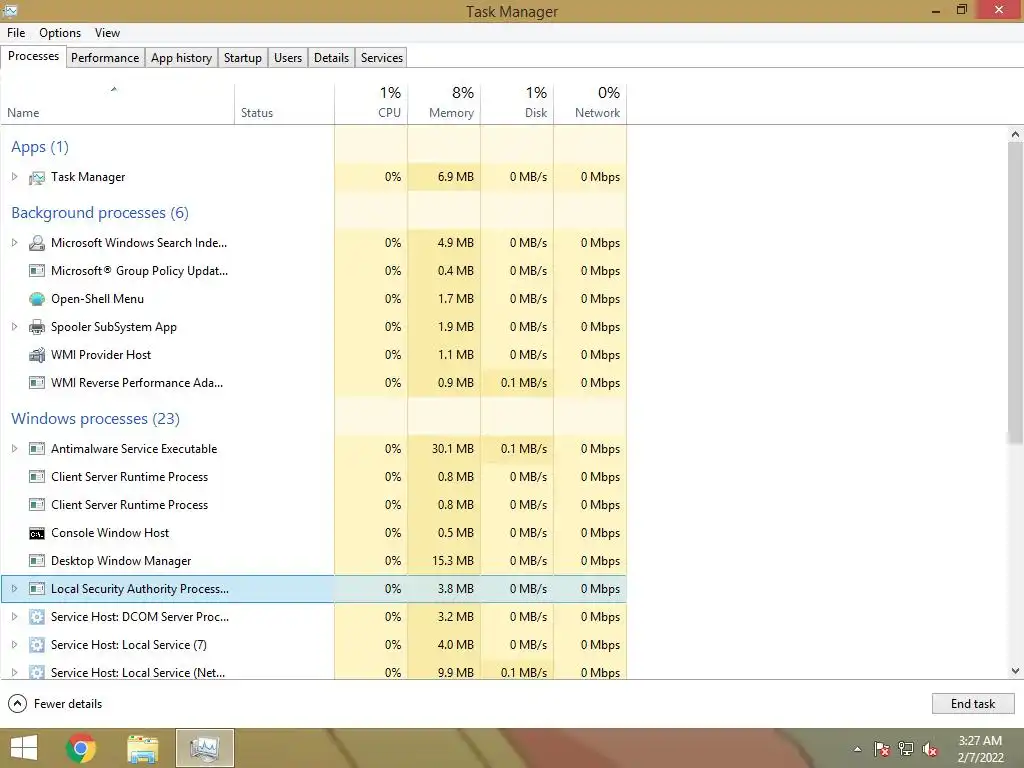This screenshot has width=1024, height=768.
Task: Expand the Task Manager app entry
Action: pyautogui.click(x=14, y=177)
